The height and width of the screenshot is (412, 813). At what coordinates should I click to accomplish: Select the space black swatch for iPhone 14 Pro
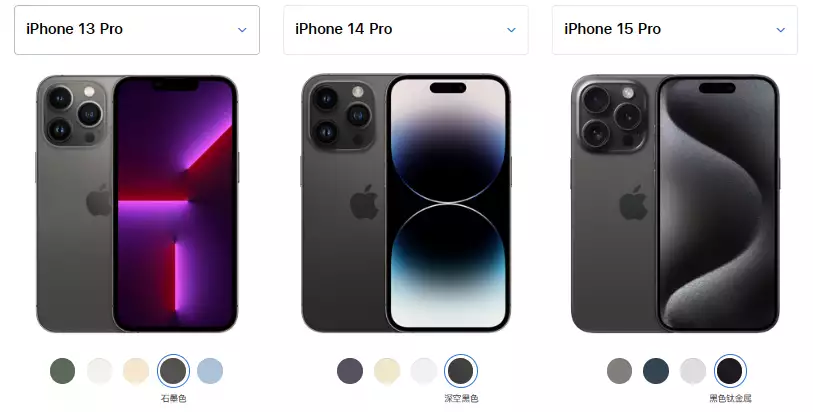[x=461, y=371]
